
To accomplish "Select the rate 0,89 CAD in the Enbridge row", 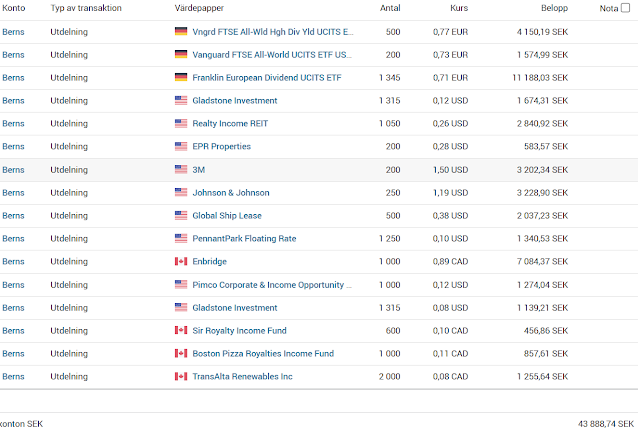I will 451,262.
